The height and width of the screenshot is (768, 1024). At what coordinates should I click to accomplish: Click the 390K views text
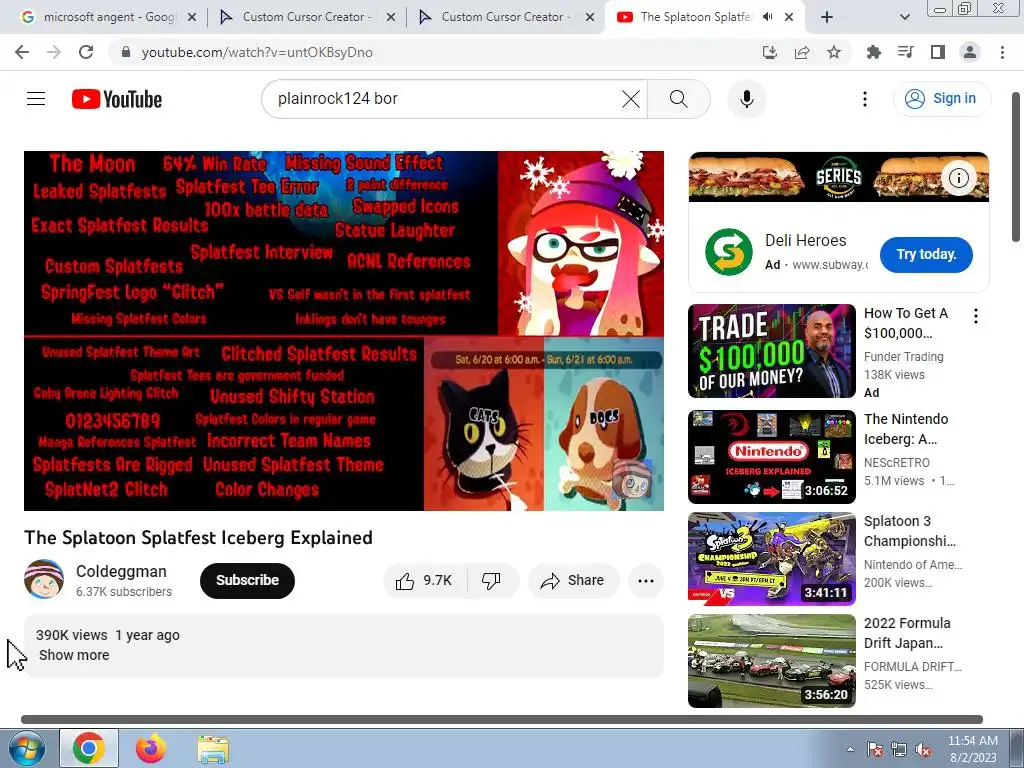coord(72,635)
